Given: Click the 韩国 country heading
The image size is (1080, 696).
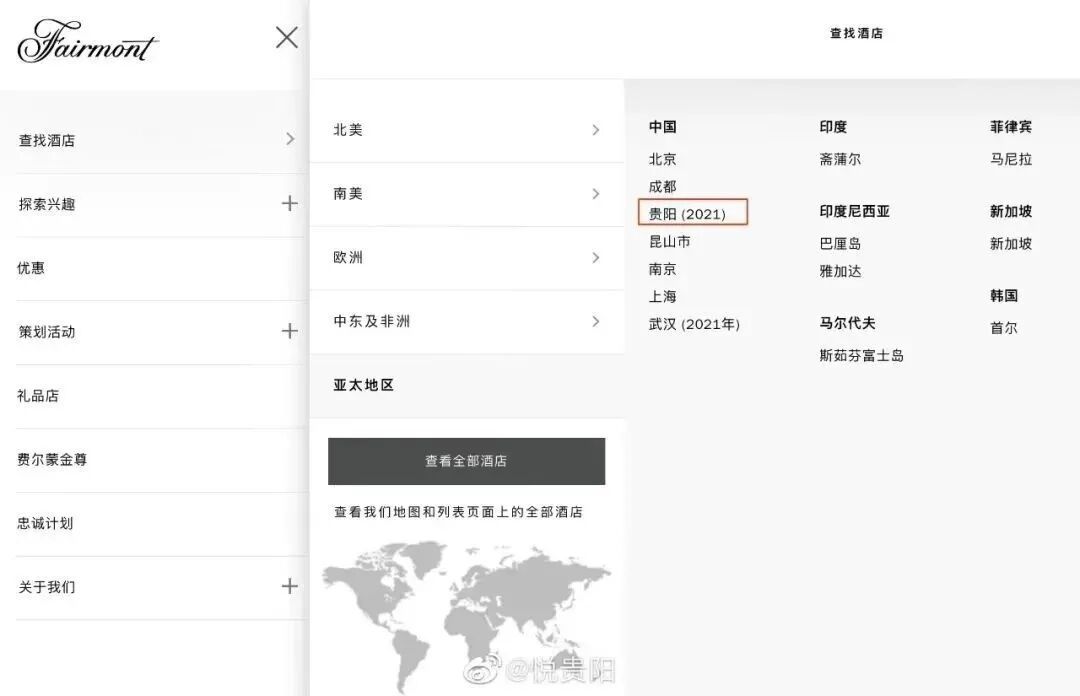Looking at the screenshot, I should click(x=1004, y=296).
